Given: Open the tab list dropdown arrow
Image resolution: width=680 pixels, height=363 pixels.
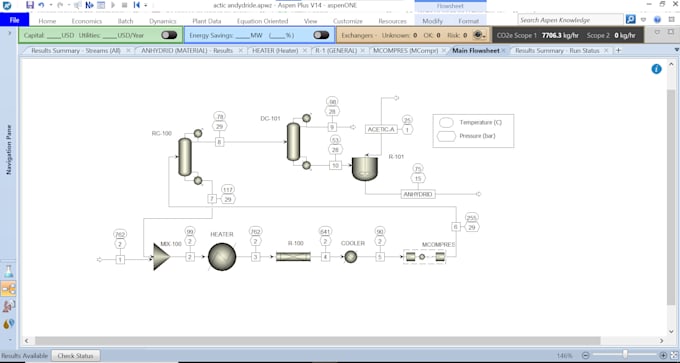Looking at the screenshot, I should [x=677, y=50].
